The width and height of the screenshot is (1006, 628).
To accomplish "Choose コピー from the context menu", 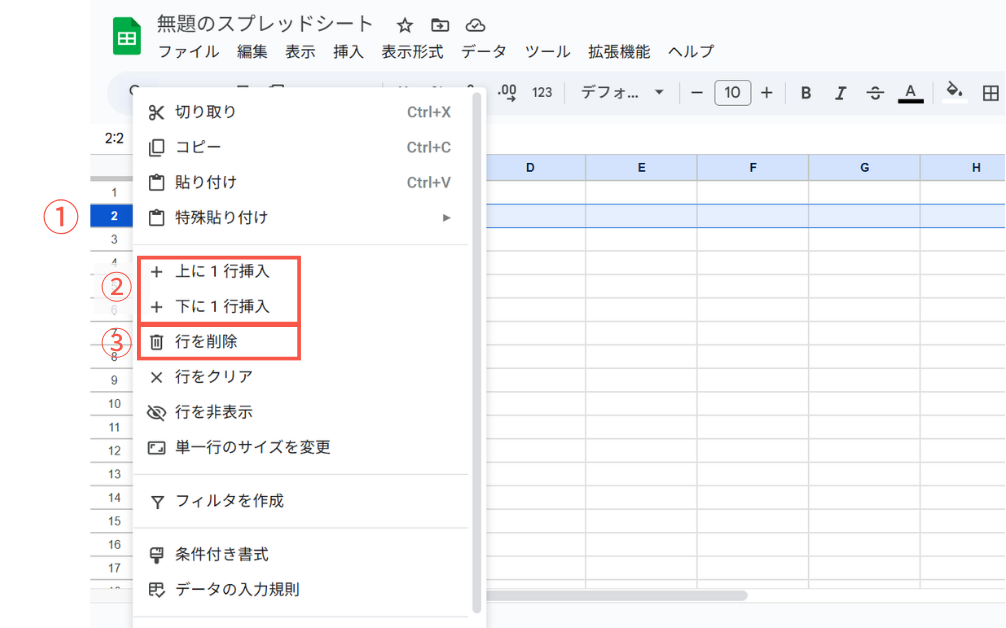I will coord(300,148).
